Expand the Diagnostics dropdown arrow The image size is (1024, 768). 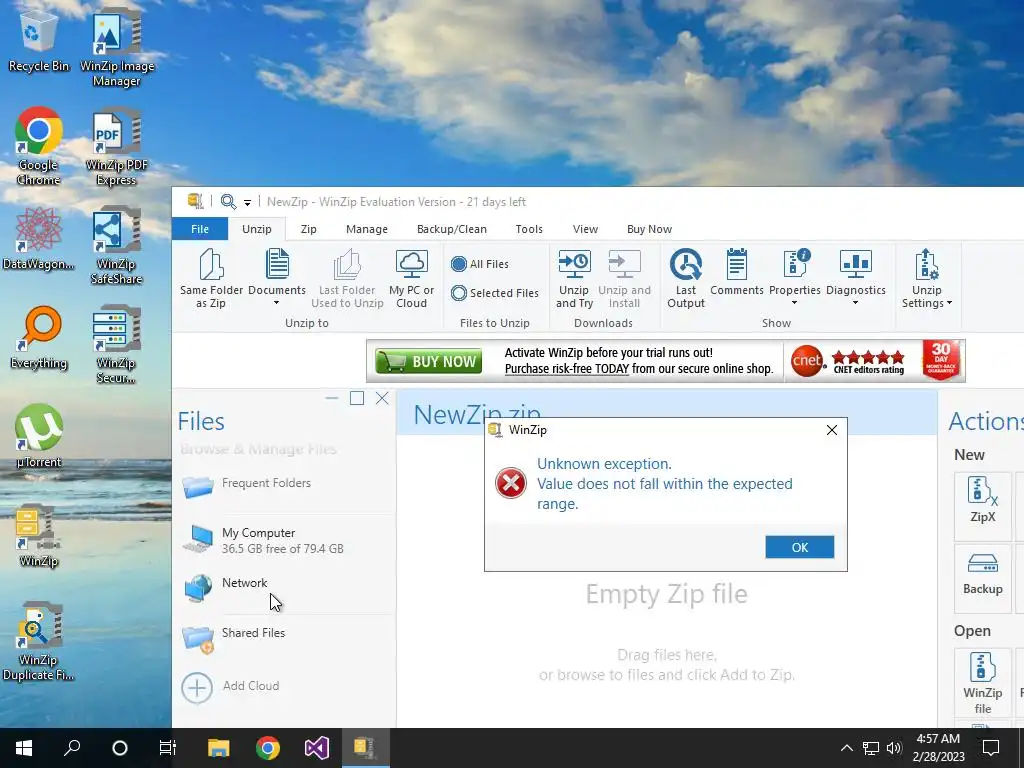[856, 302]
